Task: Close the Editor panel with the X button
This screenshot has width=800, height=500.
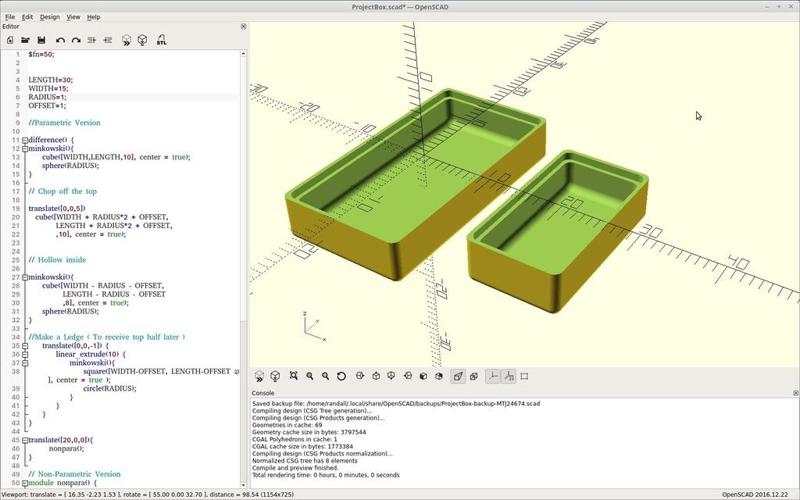Action: (x=241, y=27)
